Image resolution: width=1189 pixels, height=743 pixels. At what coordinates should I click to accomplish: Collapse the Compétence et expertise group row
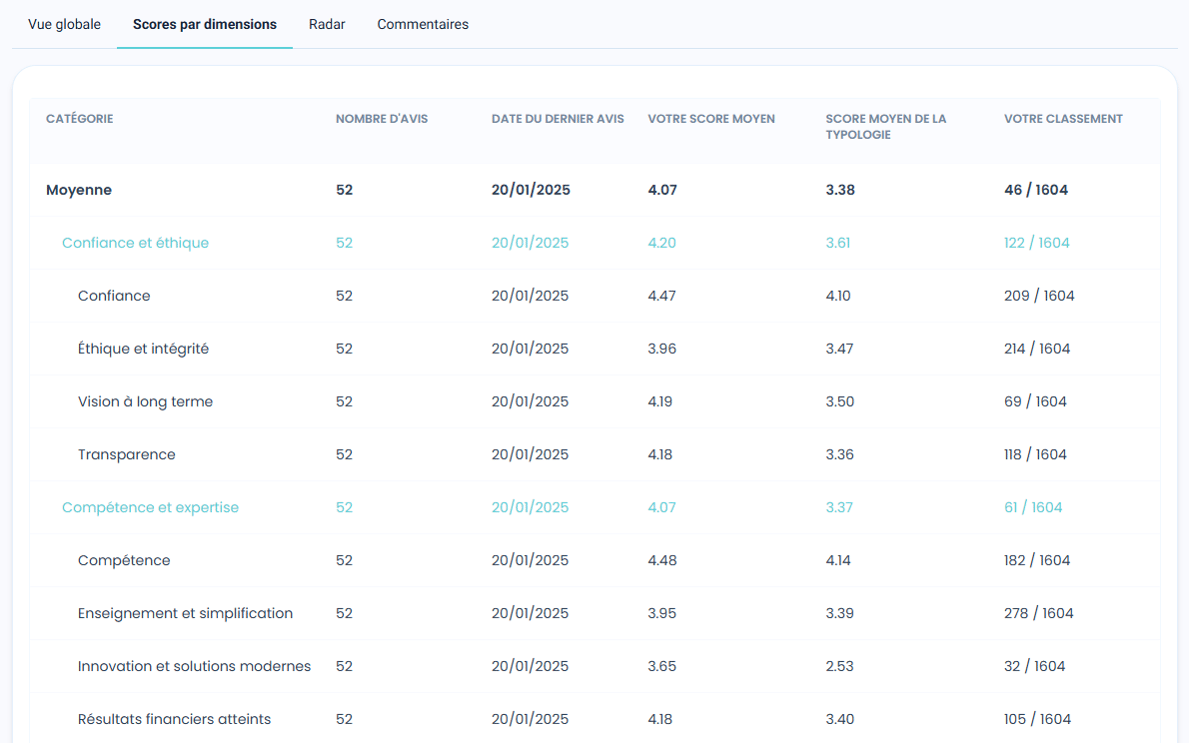[x=150, y=508]
